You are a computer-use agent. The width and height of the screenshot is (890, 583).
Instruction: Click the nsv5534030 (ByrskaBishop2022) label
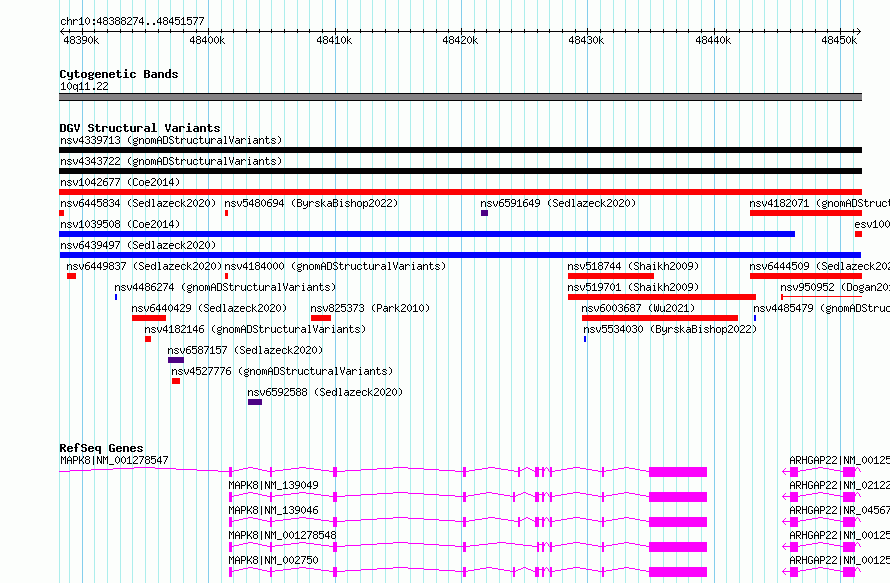pos(670,329)
